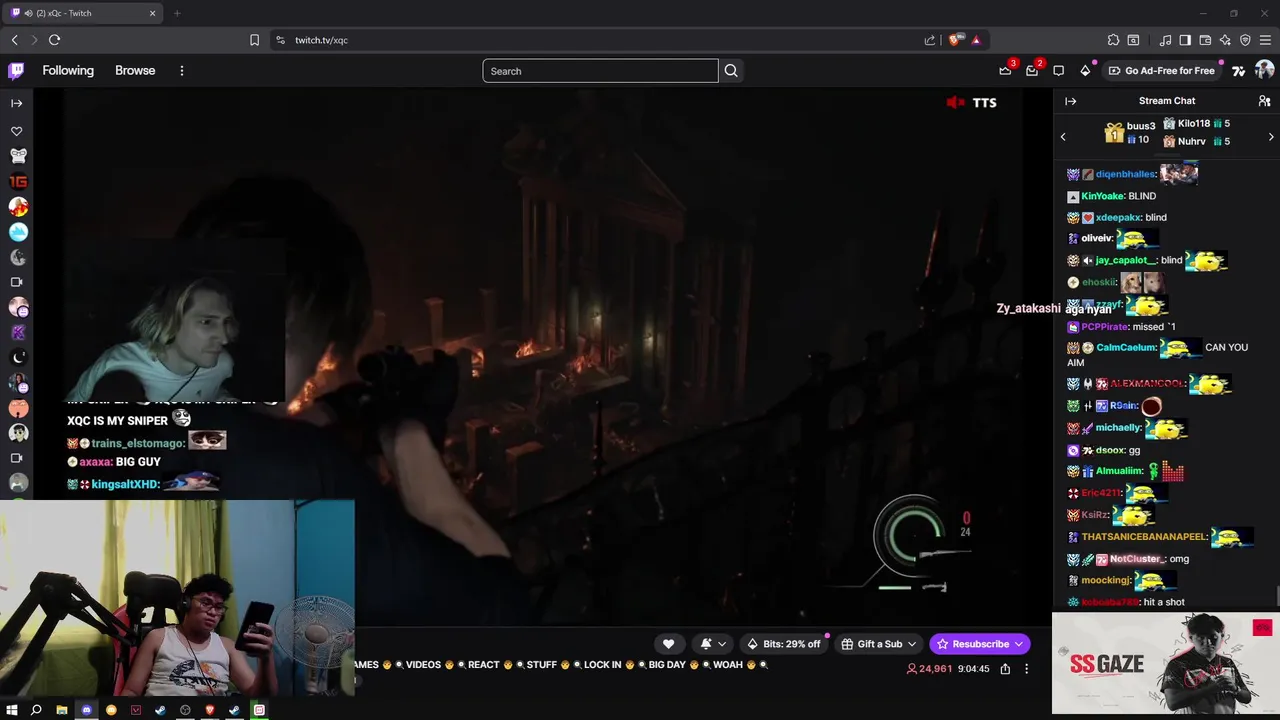The image size is (1280, 720).
Task: Open the chat community users icon
Action: [x=1264, y=101]
